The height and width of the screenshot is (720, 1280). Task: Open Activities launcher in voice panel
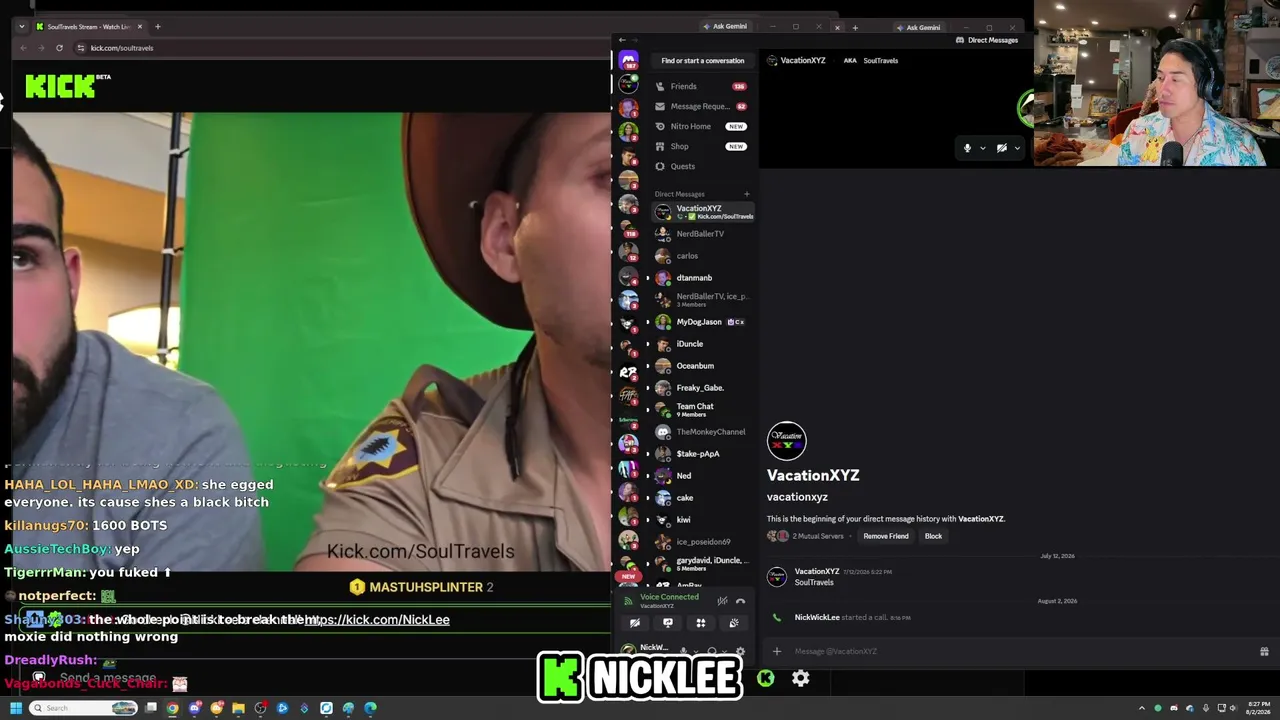pyautogui.click(x=701, y=623)
